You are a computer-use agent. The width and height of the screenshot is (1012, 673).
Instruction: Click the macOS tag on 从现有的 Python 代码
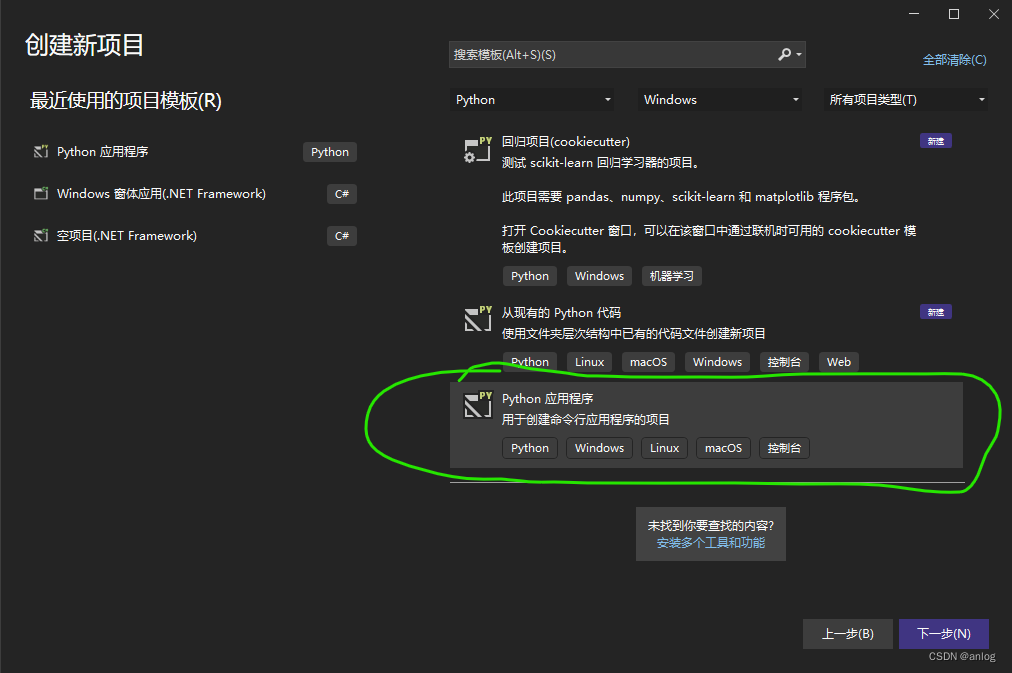point(649,362)
